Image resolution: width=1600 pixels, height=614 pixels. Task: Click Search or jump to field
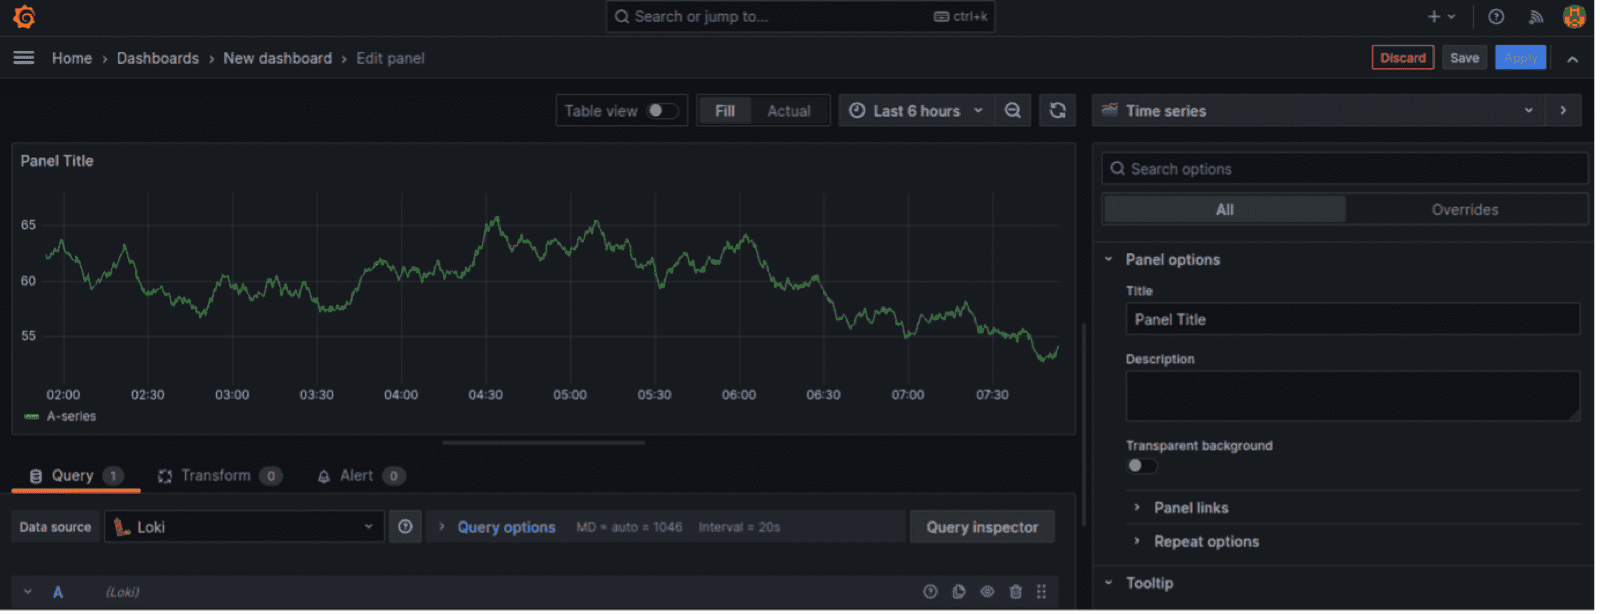[800, 16]
